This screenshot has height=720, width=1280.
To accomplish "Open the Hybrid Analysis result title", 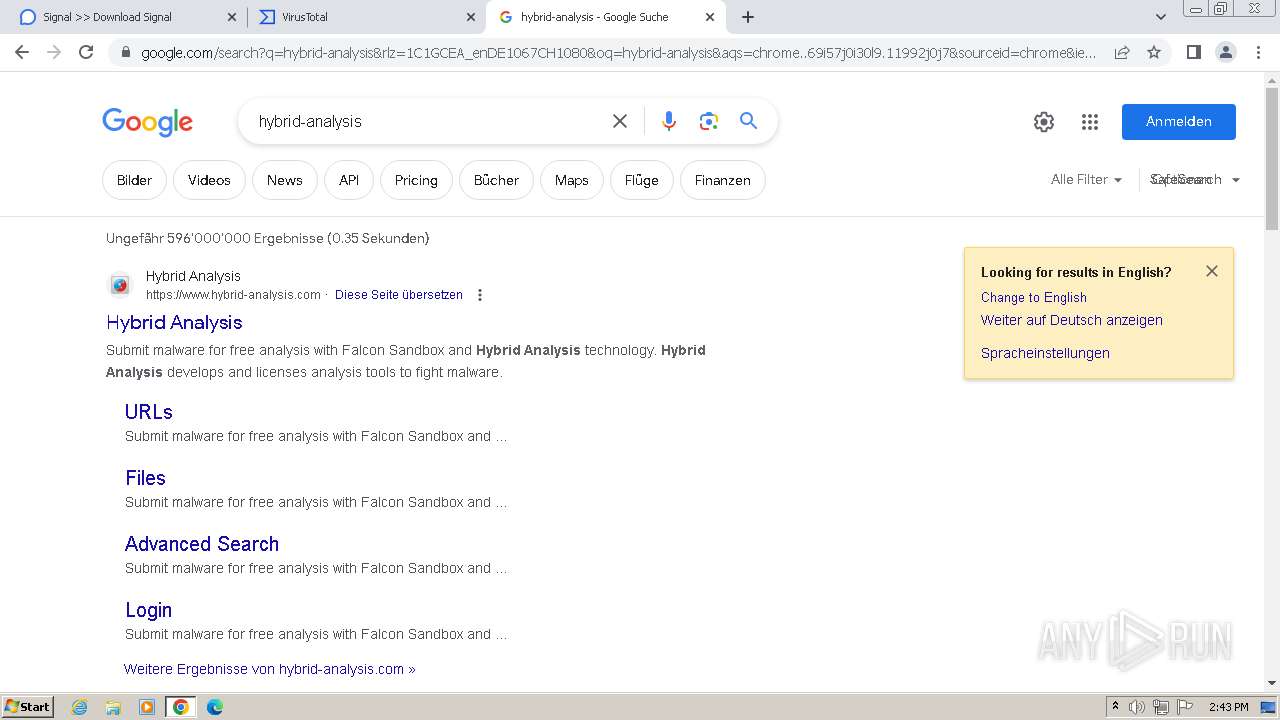I will point(174,322).
